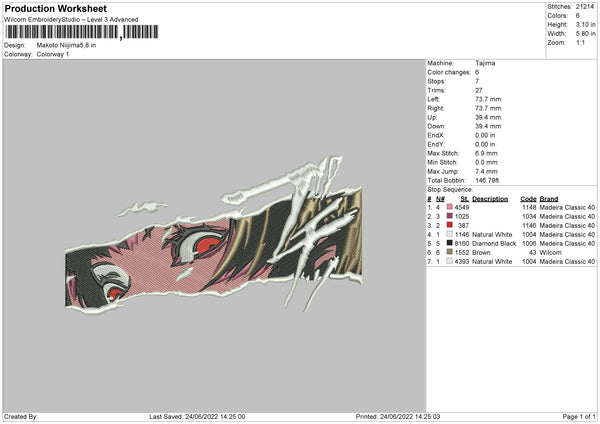Click the white swatch beside 4393 Natural White
This screenshot has width=600, height=424.
tap(450, 261)
